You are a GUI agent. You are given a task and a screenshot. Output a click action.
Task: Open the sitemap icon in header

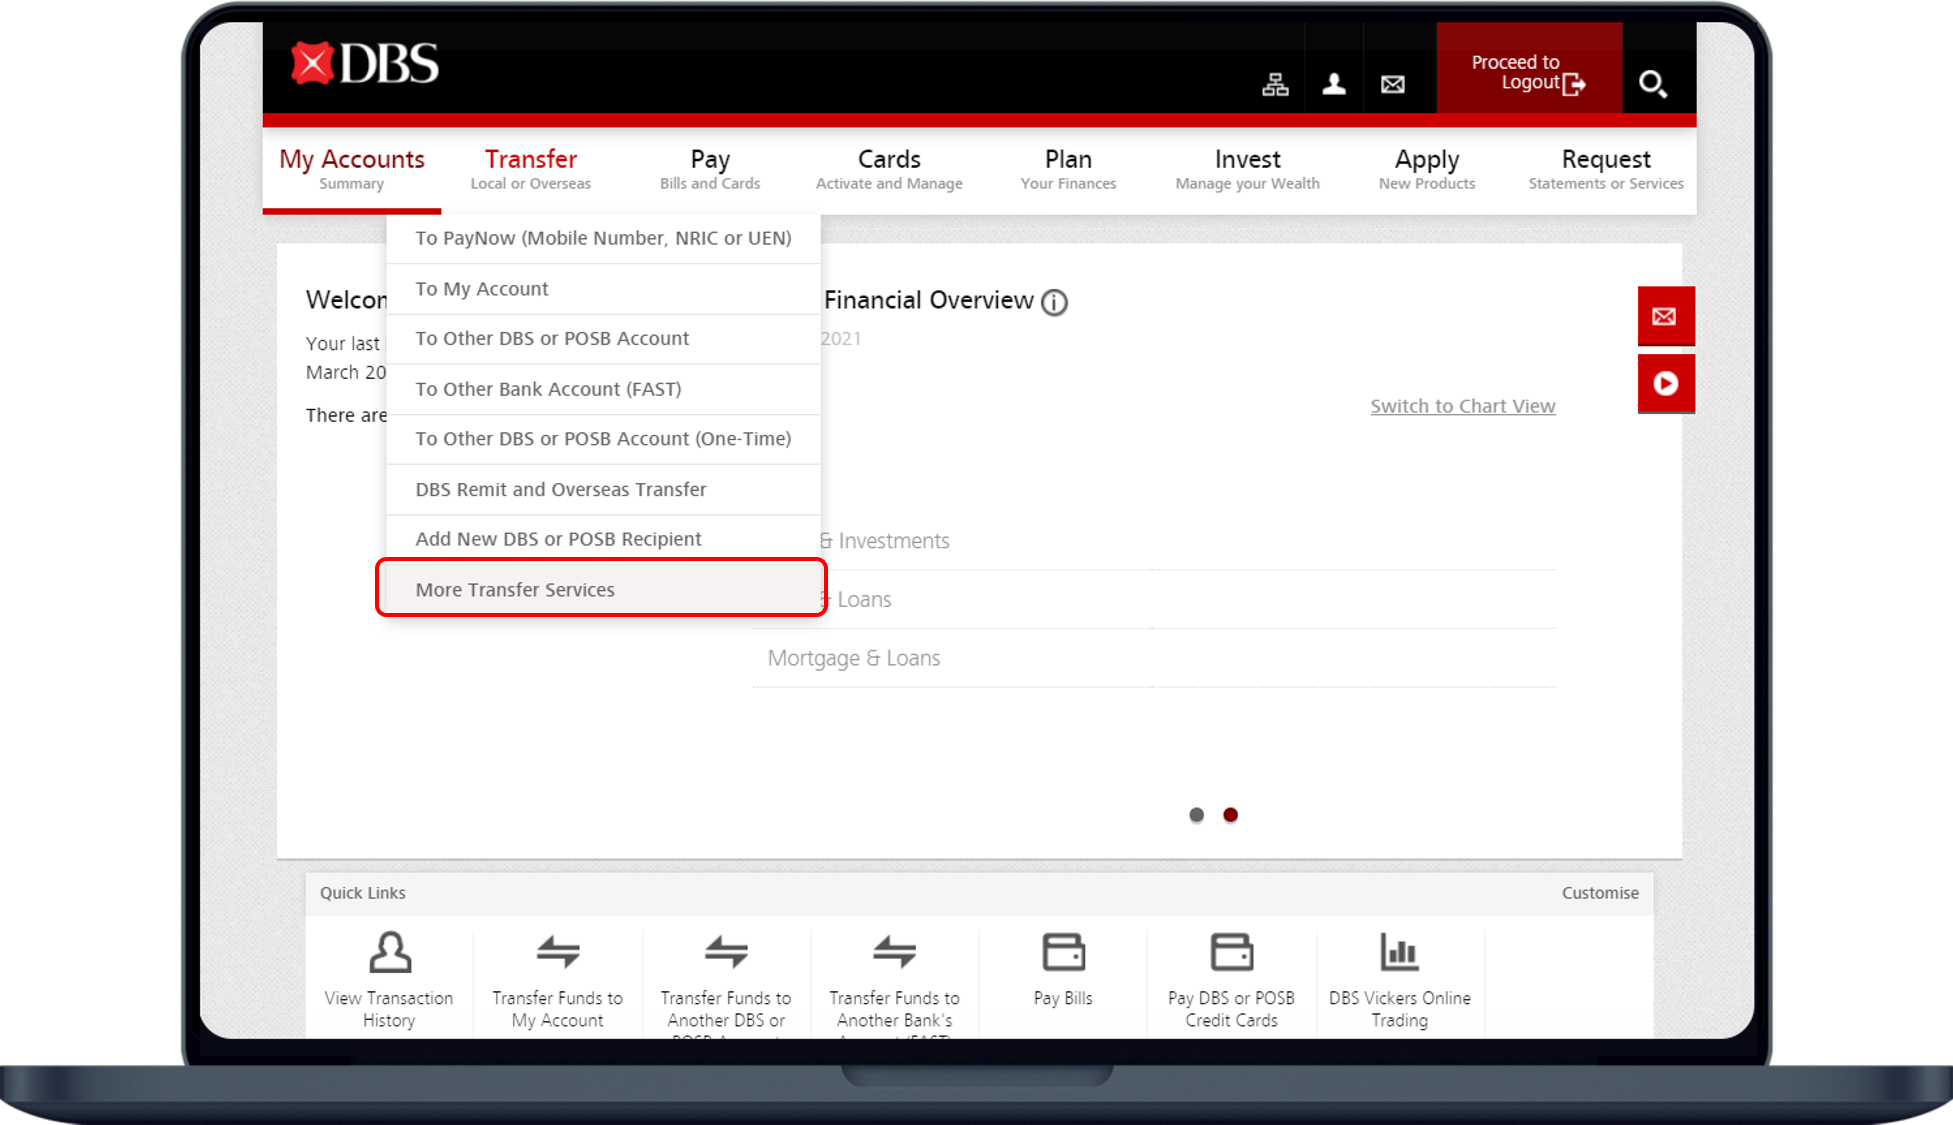tap(1275, 85)
